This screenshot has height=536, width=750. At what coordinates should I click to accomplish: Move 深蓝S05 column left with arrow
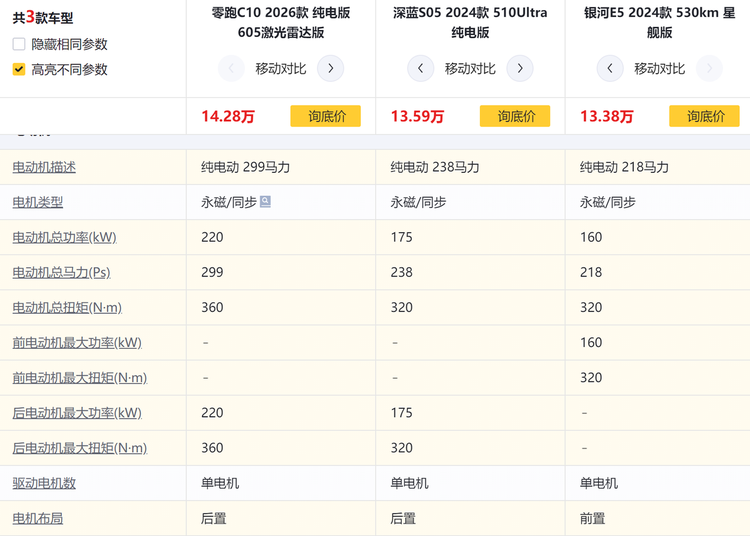point(420,69)
